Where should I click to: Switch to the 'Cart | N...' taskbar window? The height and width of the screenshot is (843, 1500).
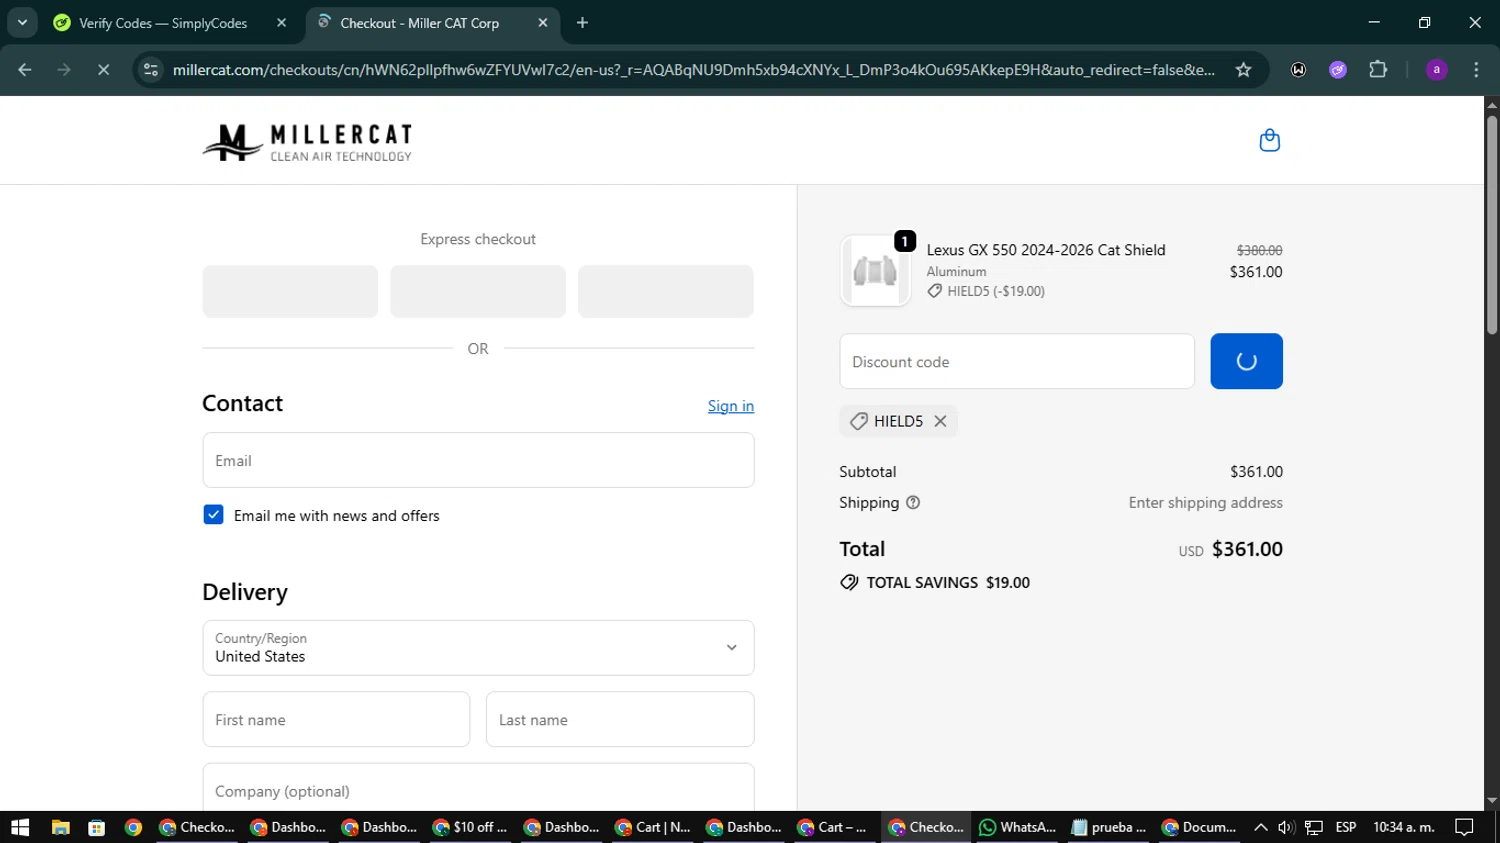[x=654, y=827]
